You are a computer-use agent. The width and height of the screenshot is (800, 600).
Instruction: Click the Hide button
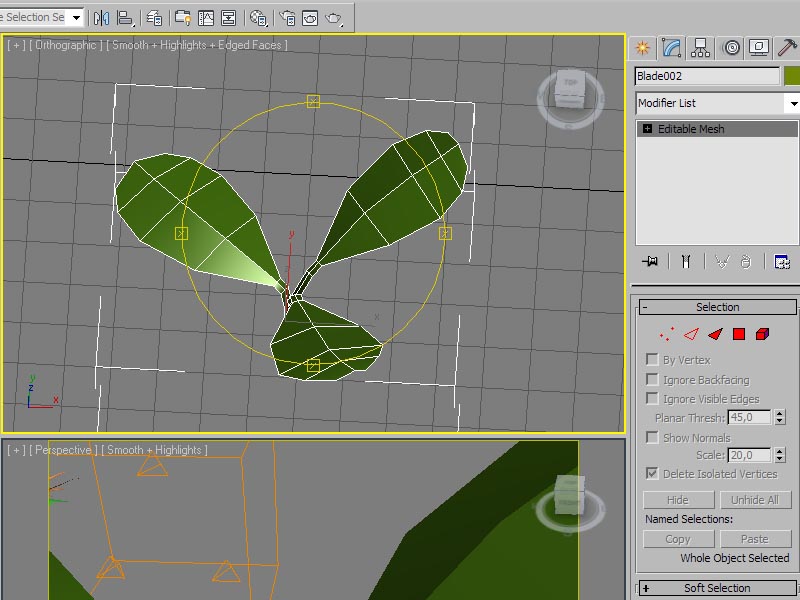click(x=678, y=500)
